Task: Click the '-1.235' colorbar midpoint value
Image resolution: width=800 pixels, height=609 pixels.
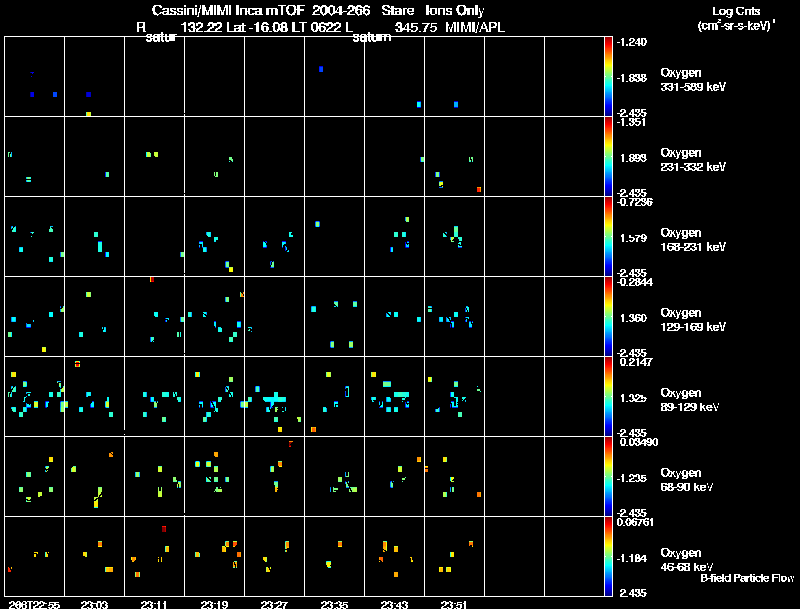Action: pos(632,478)
